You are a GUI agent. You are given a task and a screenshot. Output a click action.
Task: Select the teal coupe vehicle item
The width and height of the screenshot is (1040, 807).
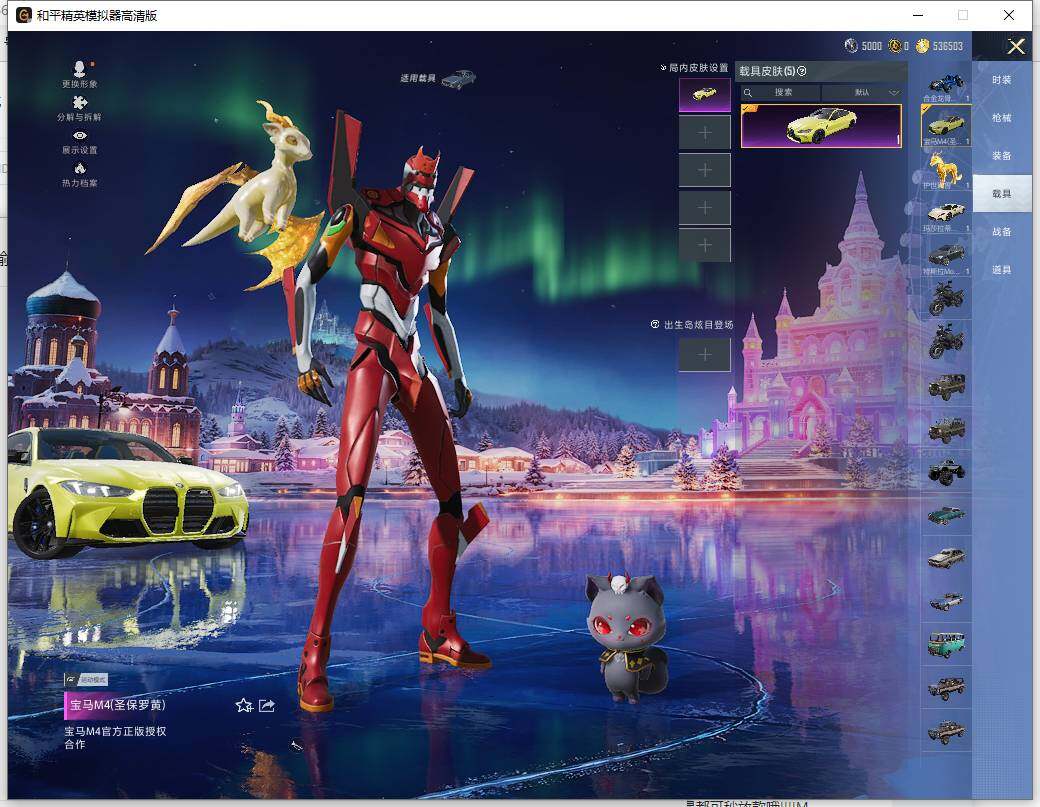point(946,515)
